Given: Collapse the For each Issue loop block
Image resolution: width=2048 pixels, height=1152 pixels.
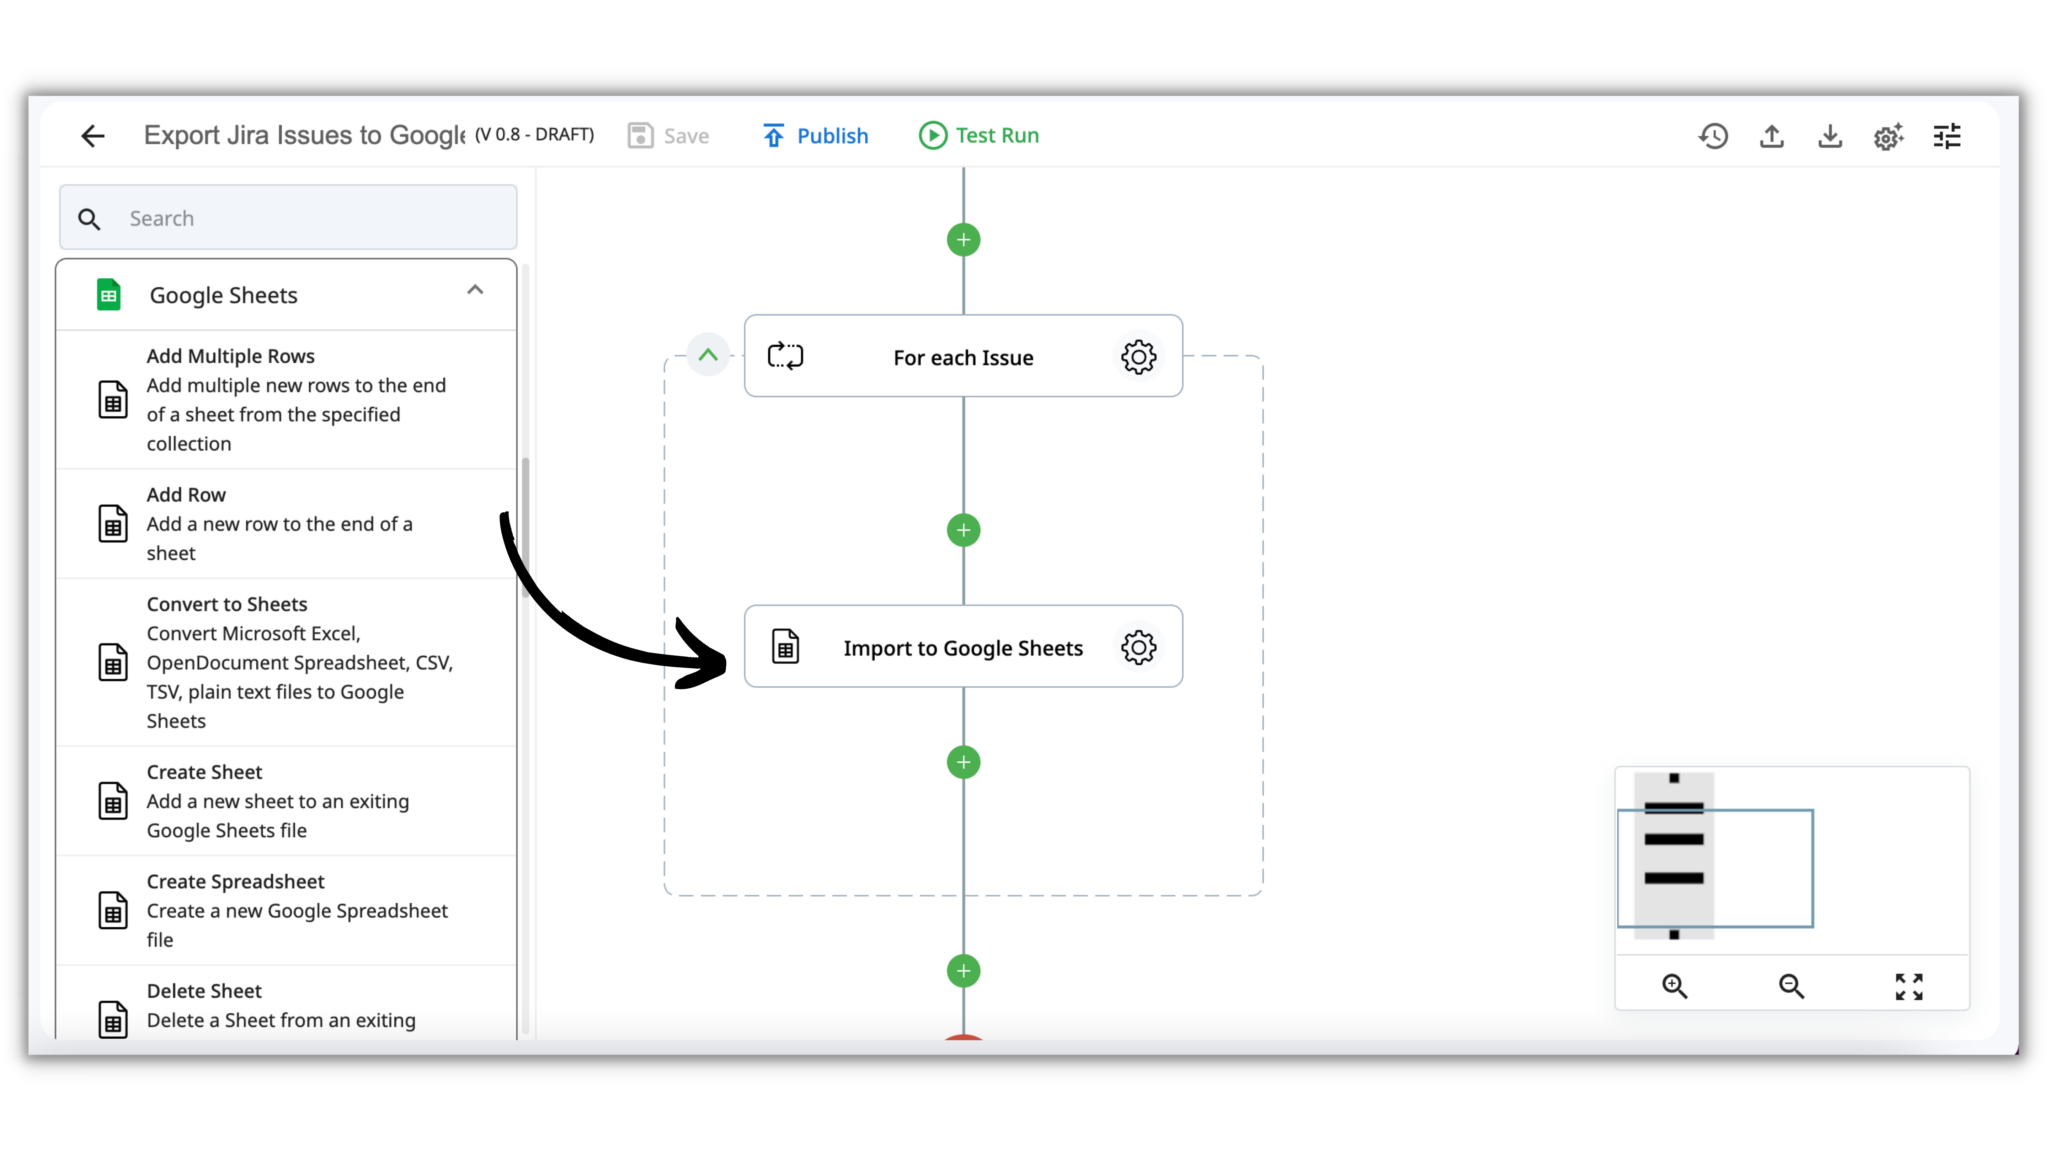Looking at the screenshot, I should 708,355.
